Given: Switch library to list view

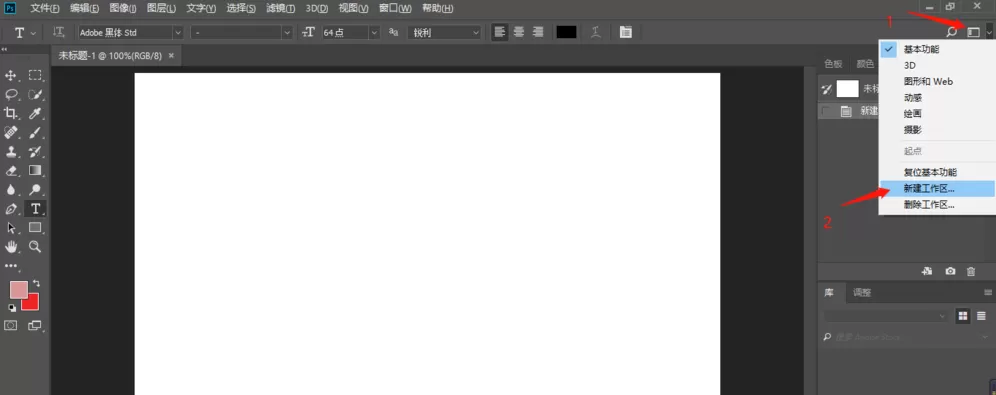Looking at the screenshot, I should [x=981, y=316].
